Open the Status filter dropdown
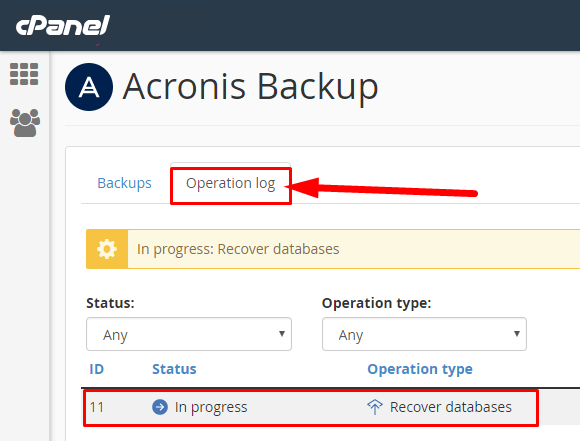The image size is (580, 441). point(189,334)
